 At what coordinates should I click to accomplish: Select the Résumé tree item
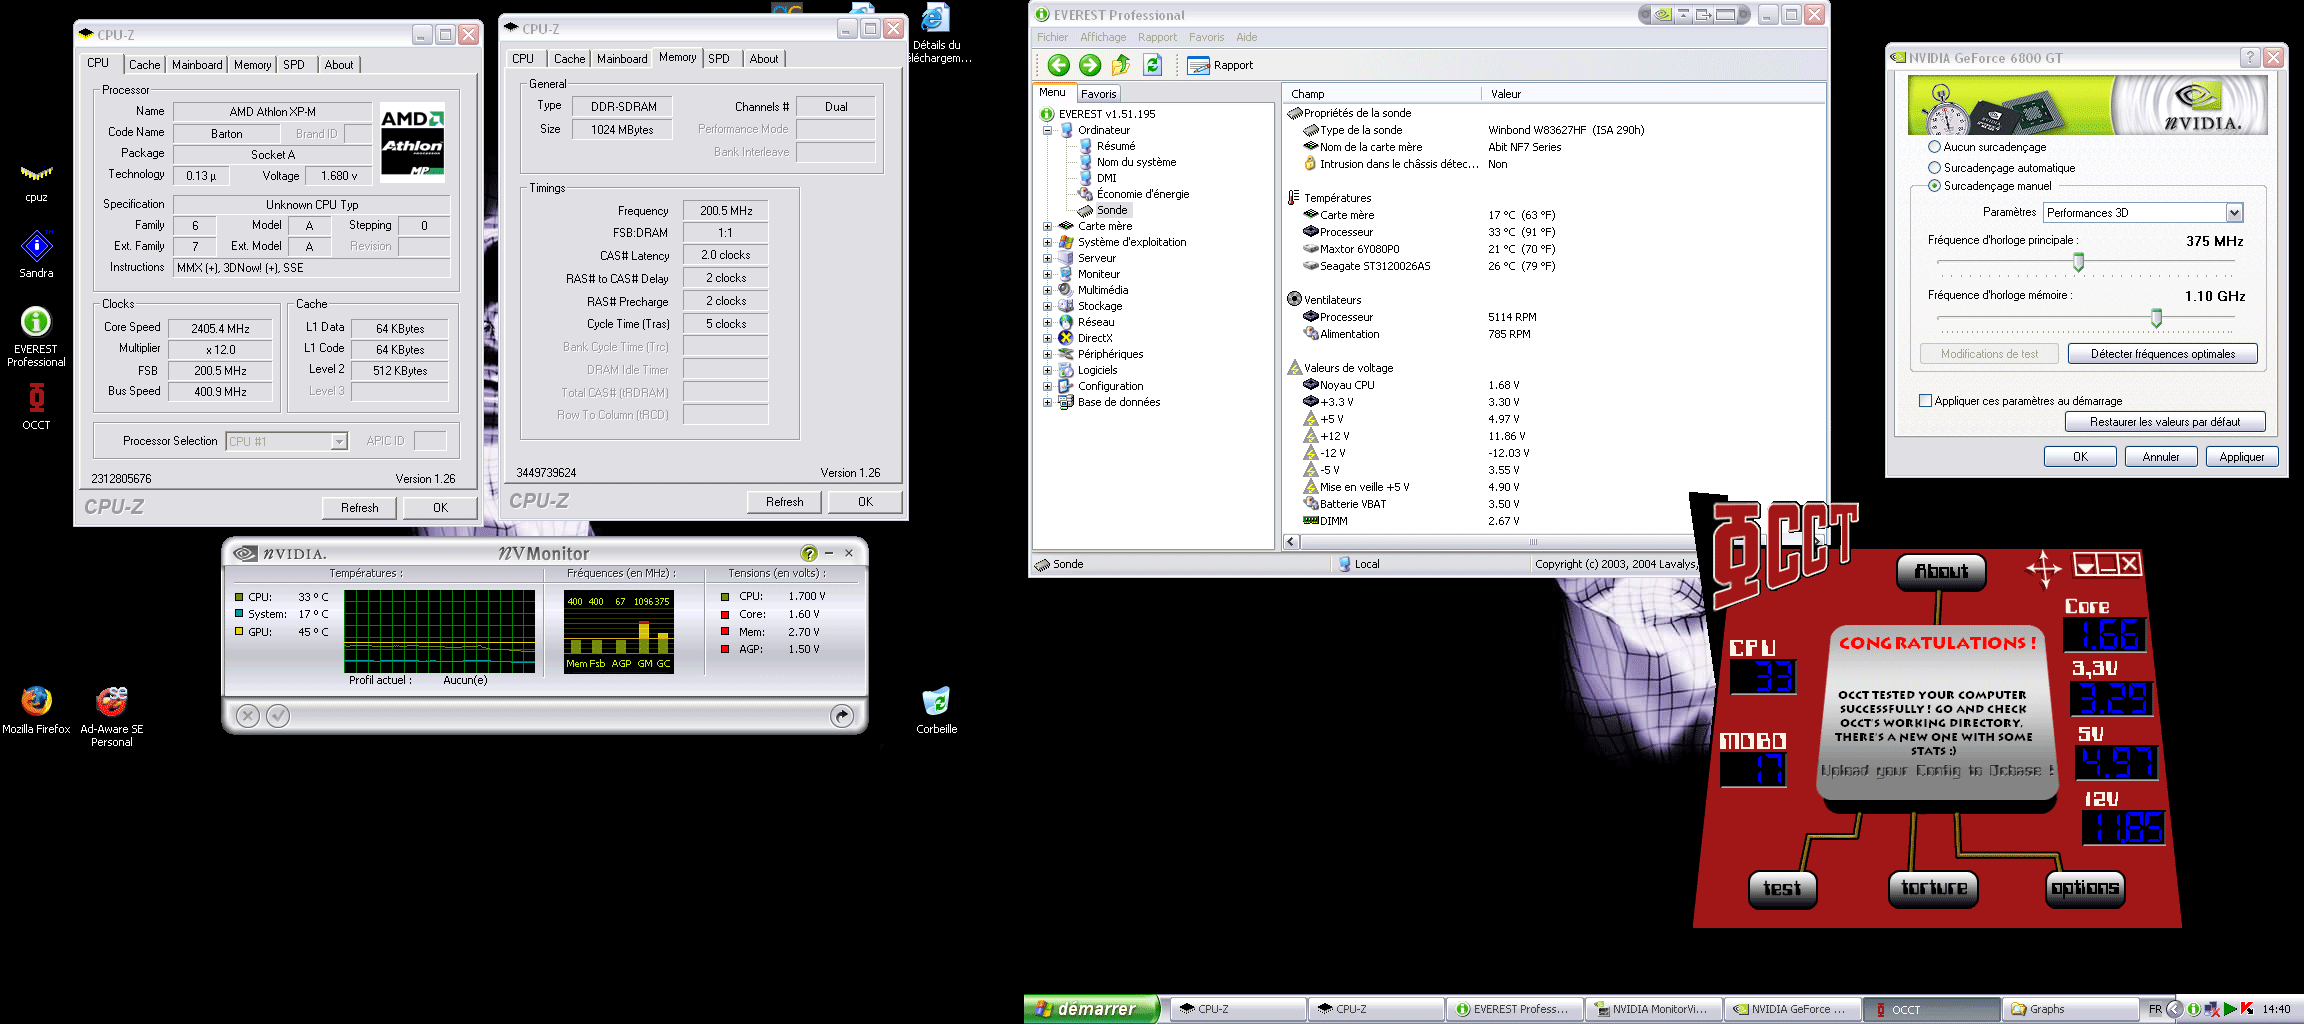tap(1116, 146)
